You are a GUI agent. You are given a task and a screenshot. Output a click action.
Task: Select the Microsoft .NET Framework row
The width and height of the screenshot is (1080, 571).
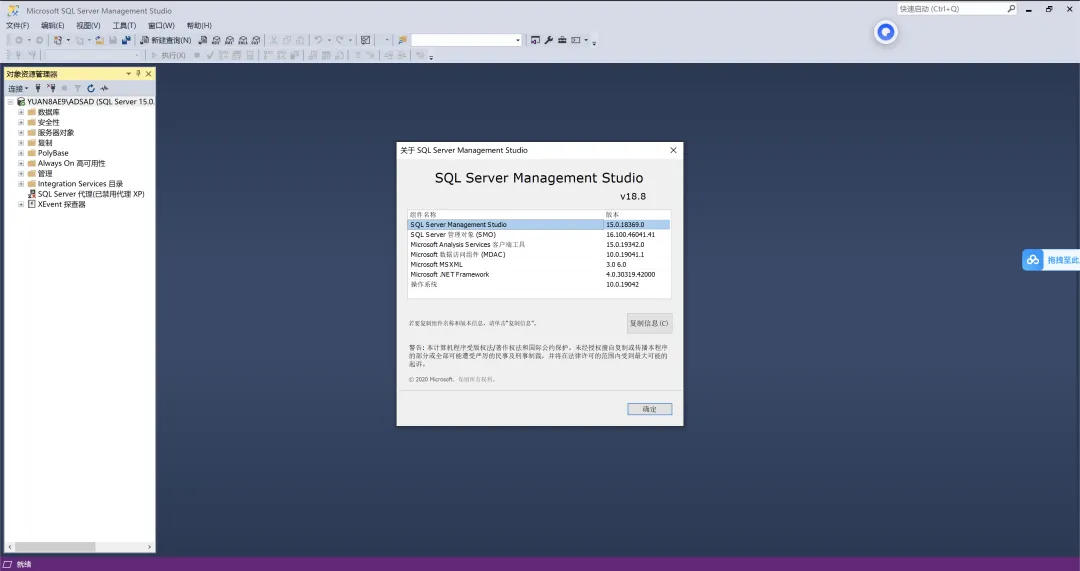pos(539,274)
